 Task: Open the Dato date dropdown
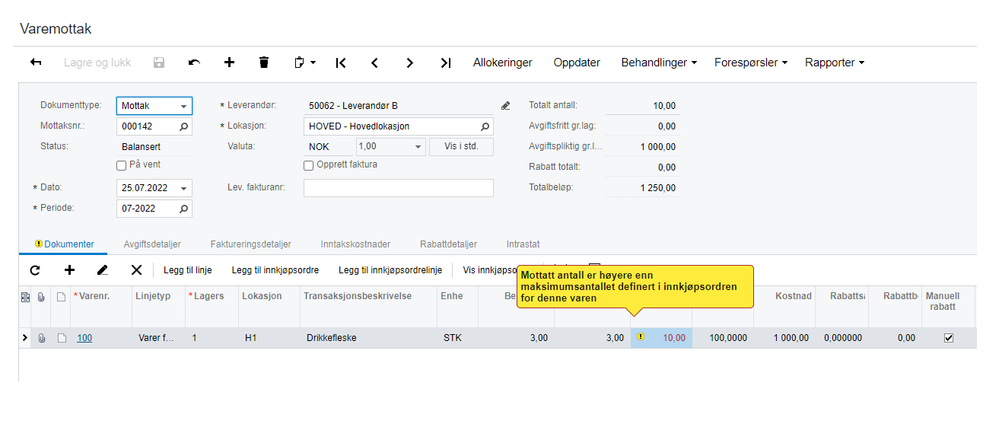[184, 189]
